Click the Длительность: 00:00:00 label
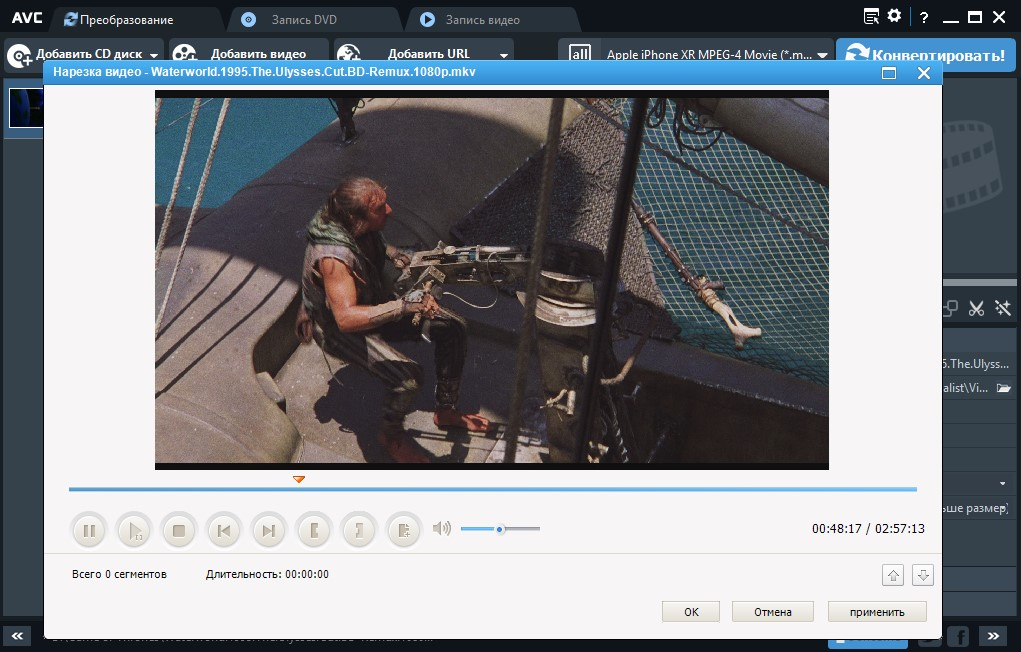Viewport: 1021px width, 652px height. (267, 574)
